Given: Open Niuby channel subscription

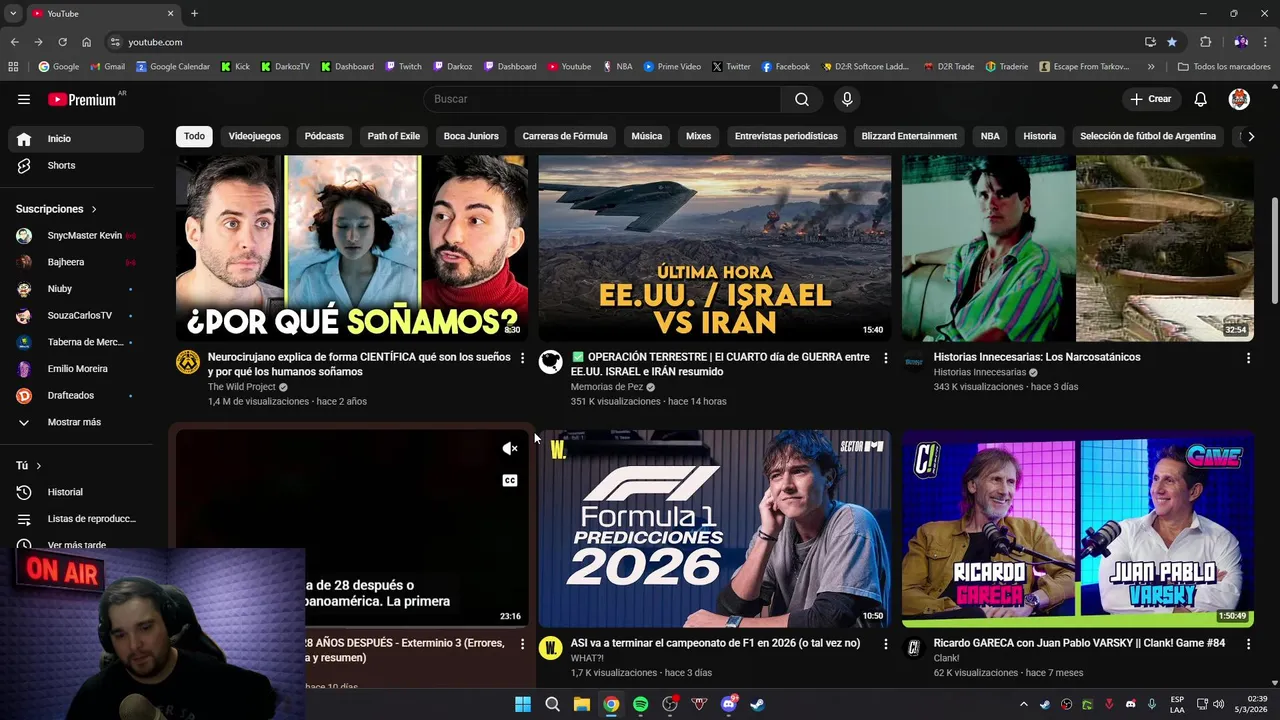Looking at the screenshot, I should 76,289.
